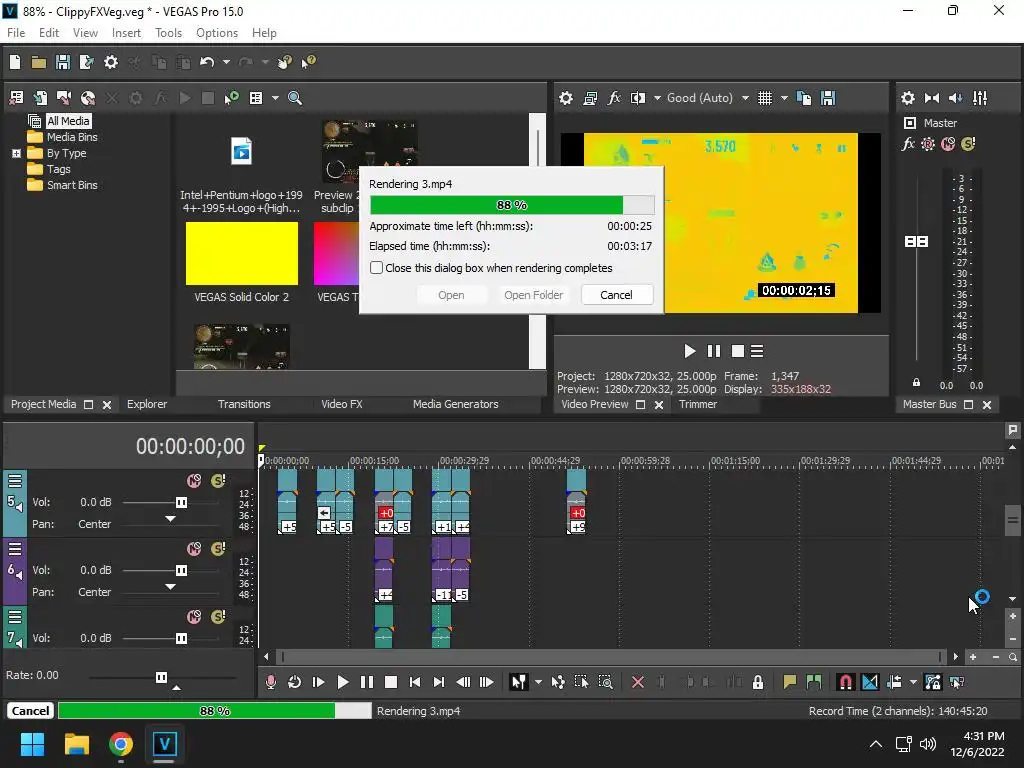The height and width of the screenshot is (768, 1024).
Task: Open Normal Edit Tool dropdown arrow
Action: click(x=538, y=682)
